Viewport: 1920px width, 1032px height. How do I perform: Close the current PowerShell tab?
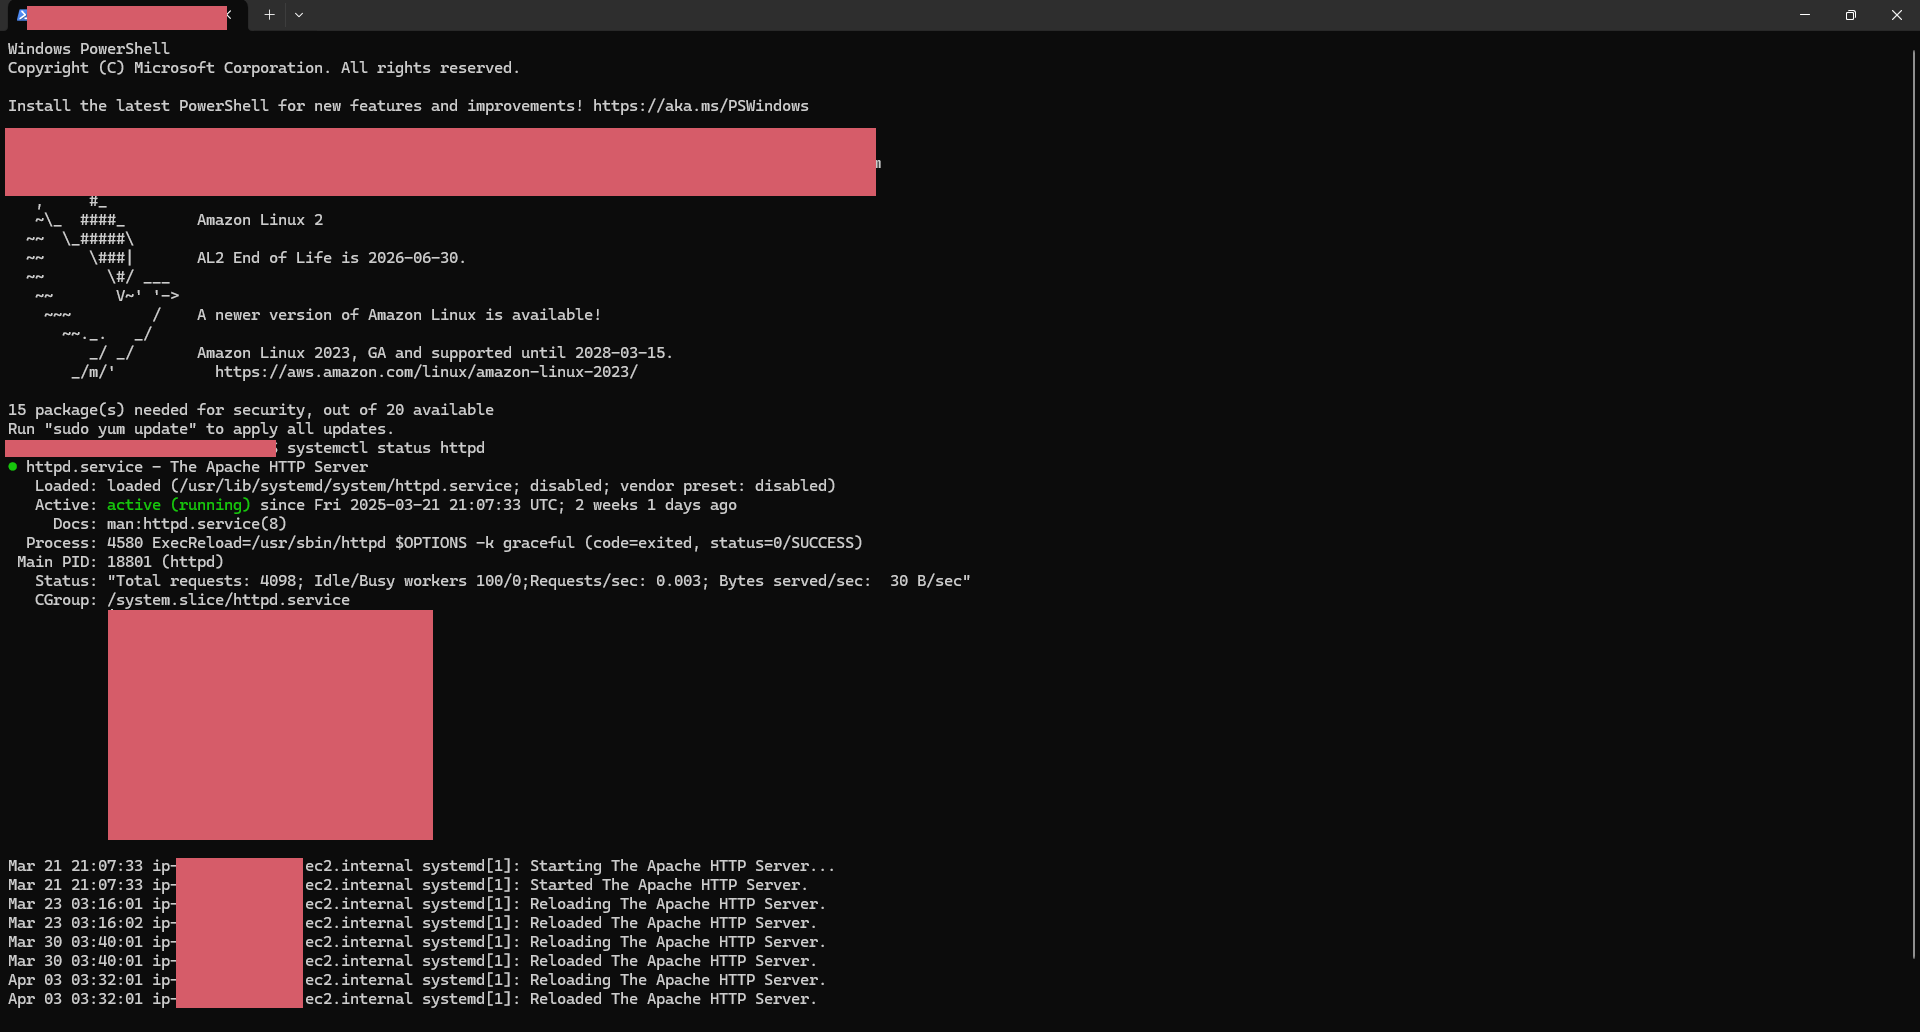(230, 15)
